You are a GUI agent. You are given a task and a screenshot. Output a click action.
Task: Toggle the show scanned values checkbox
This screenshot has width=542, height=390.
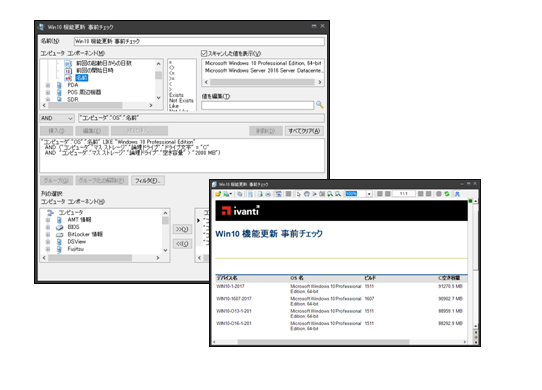pos(204,53)
